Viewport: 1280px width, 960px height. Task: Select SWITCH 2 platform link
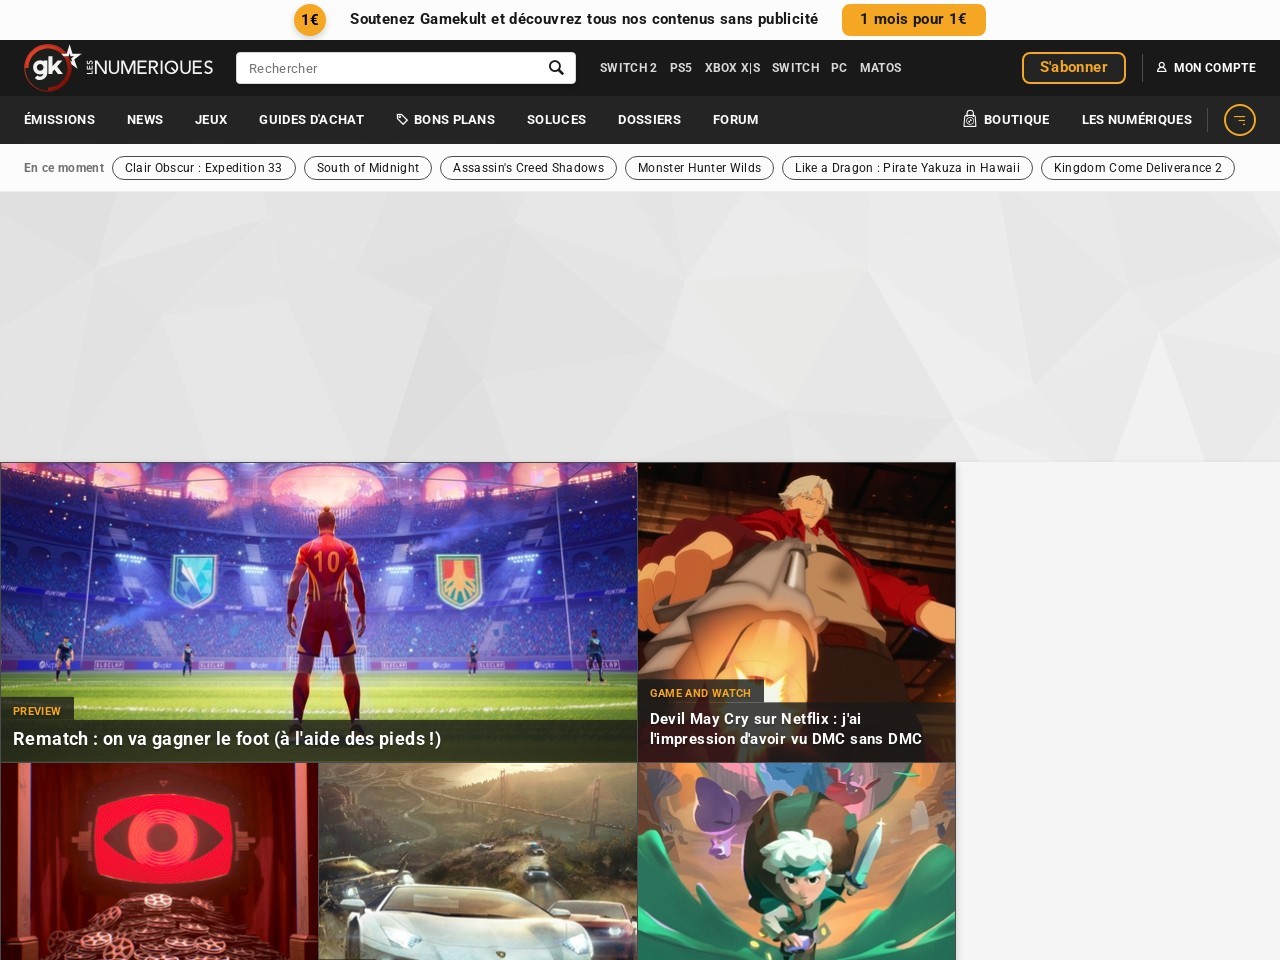click(628, 68)
